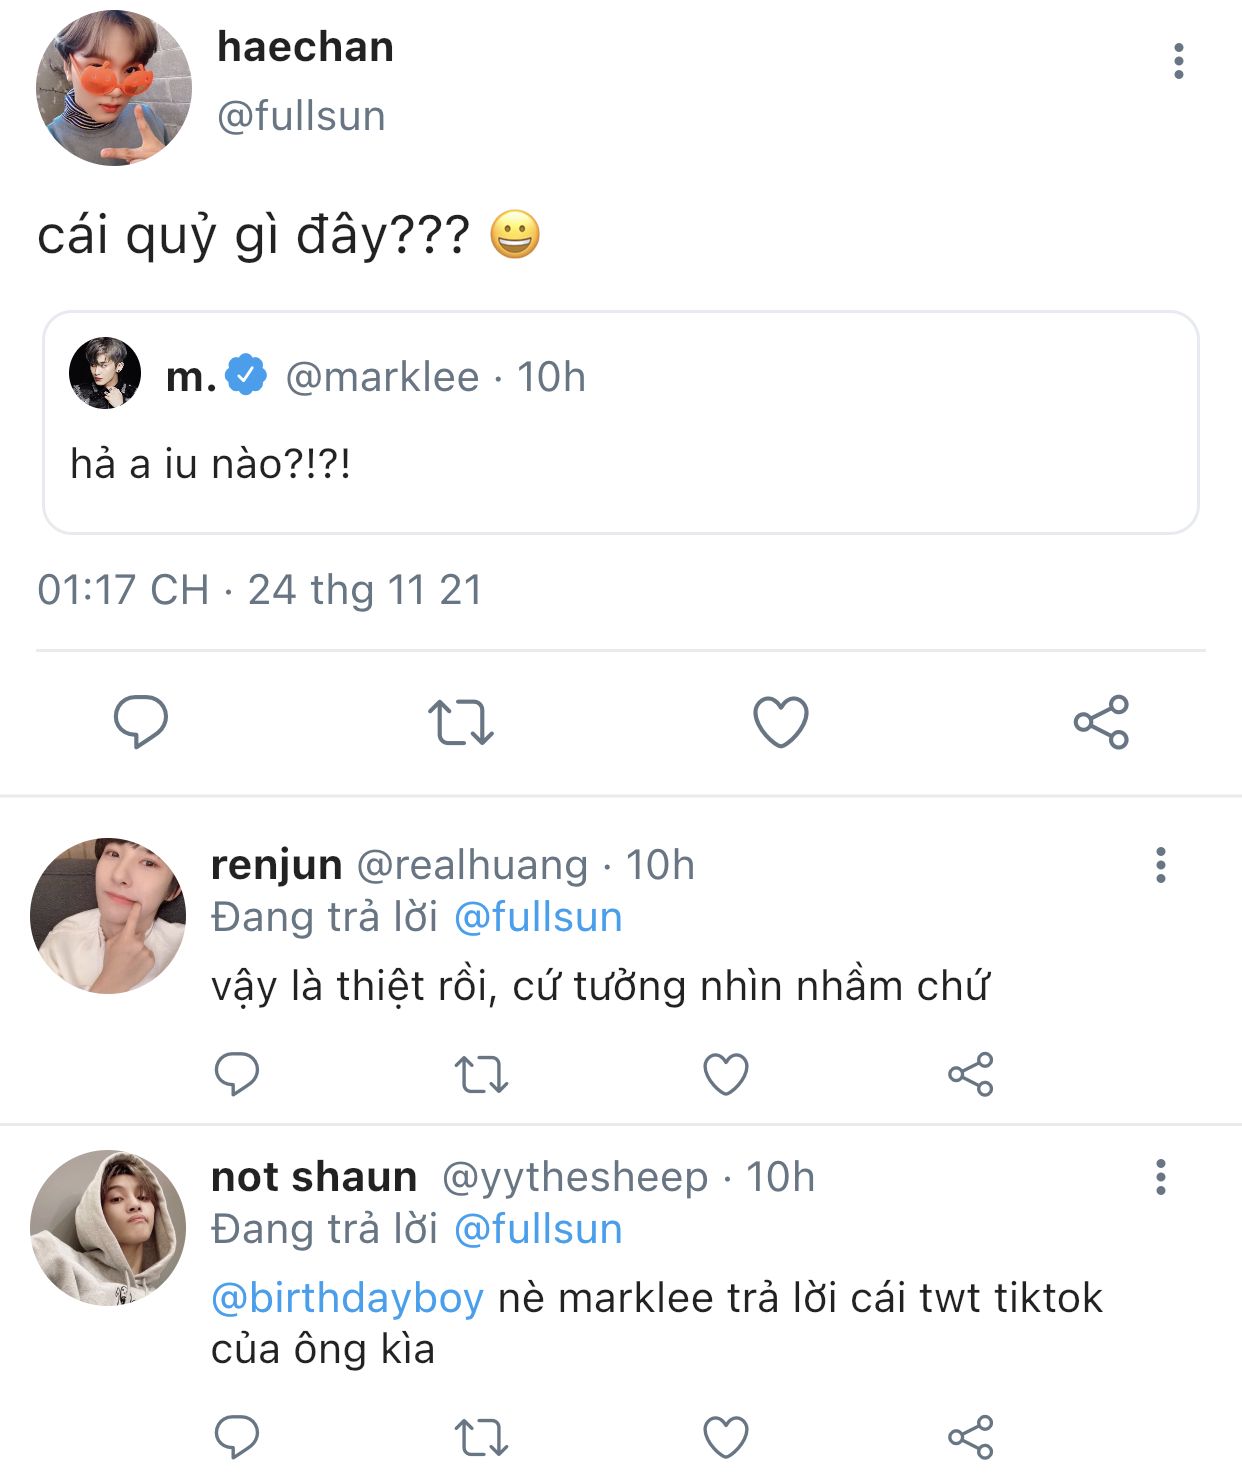Open the @birthdayboy mention link

(347, 1298)
